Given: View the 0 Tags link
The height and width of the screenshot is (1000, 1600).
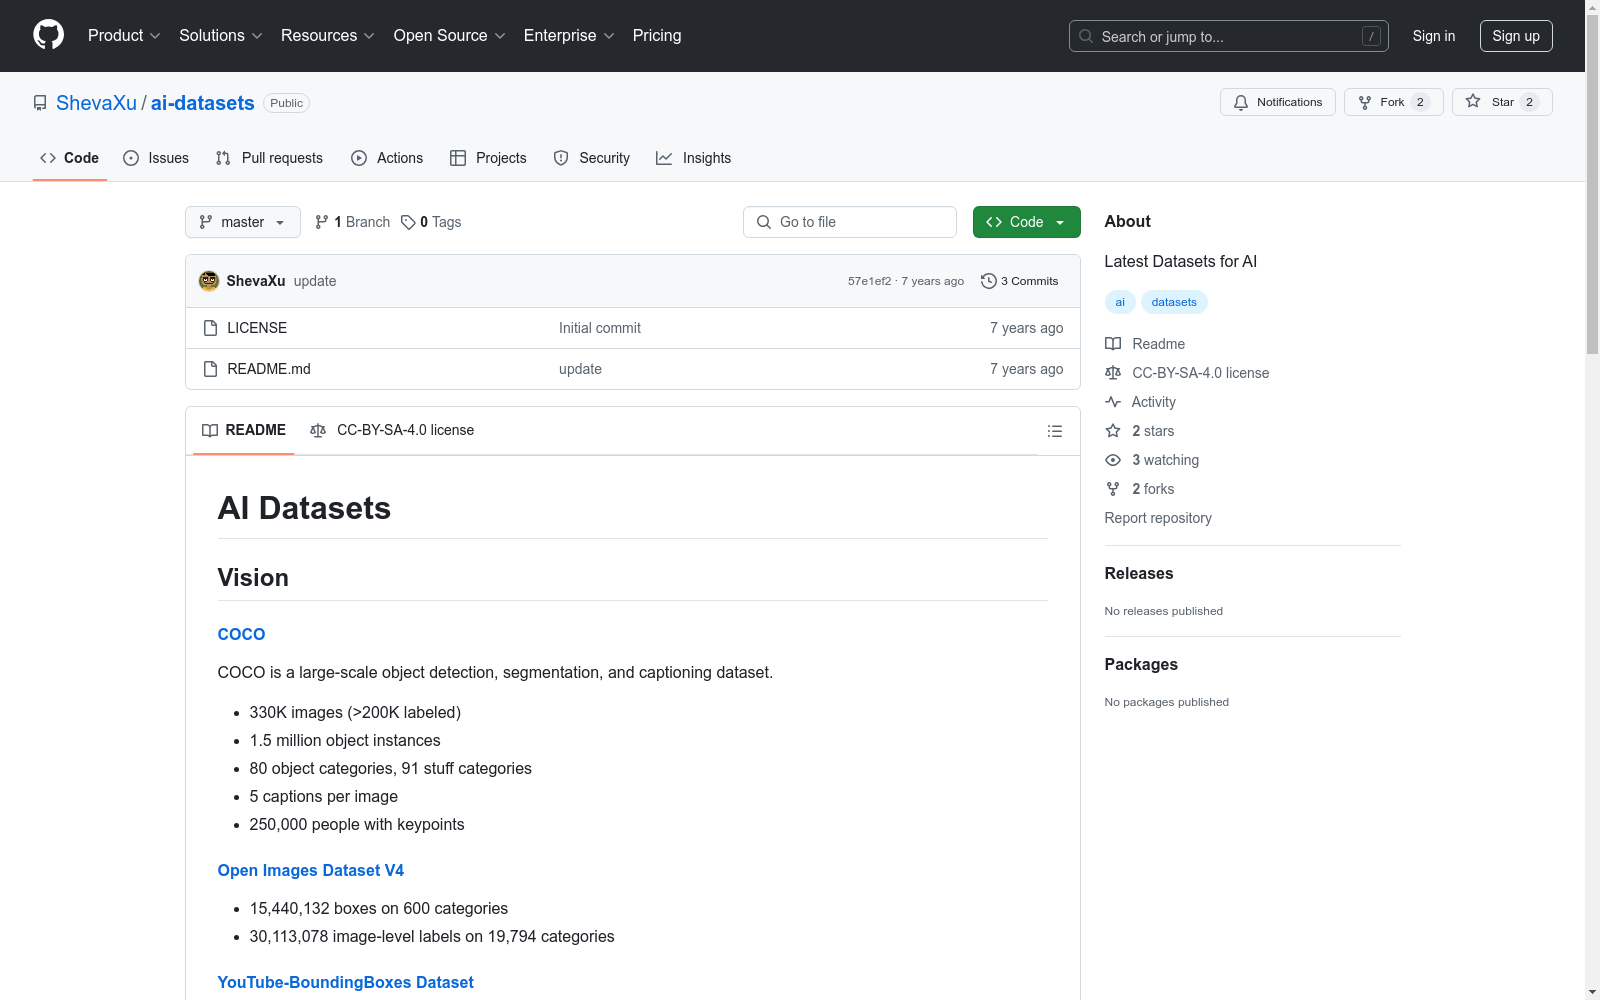Looking at the screenshot, I should (431, 222).
